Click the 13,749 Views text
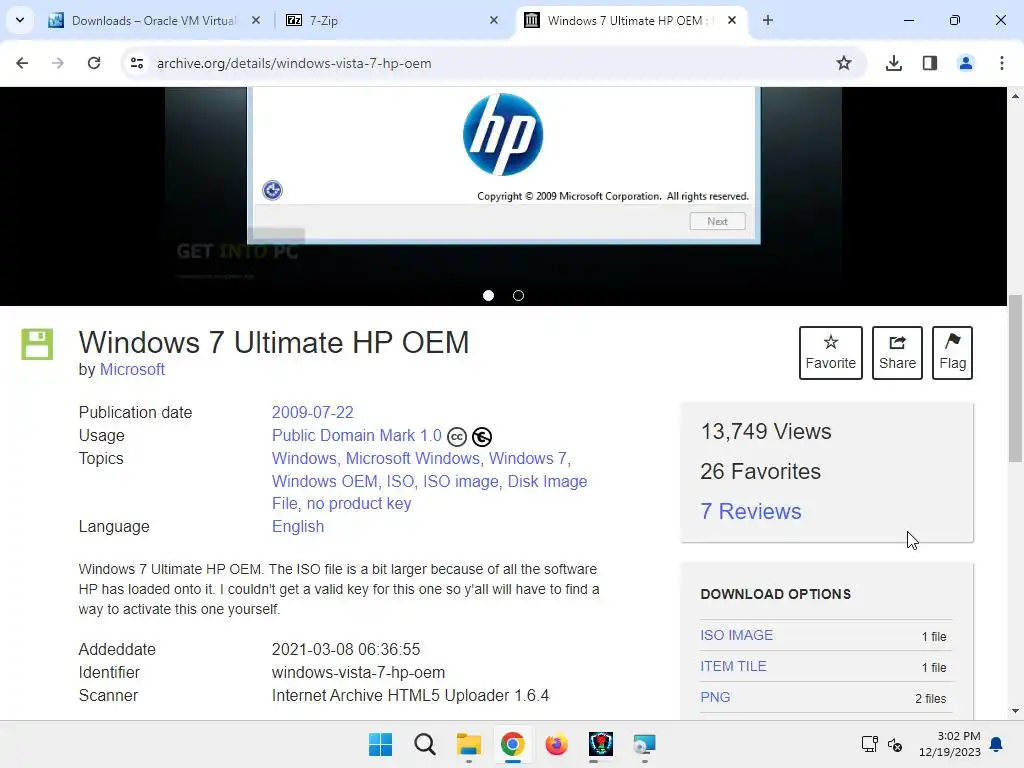 (766, 432)
